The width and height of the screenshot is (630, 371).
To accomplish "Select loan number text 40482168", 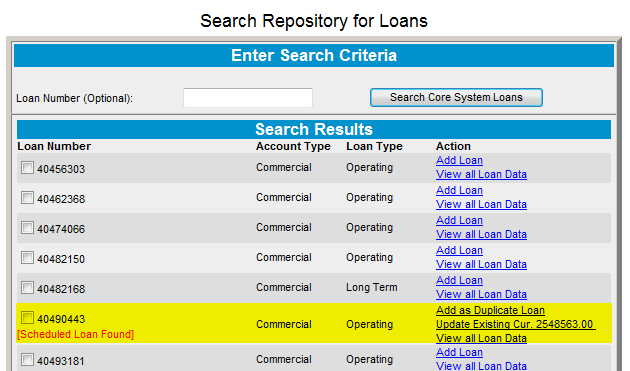I will coord(61,289).
